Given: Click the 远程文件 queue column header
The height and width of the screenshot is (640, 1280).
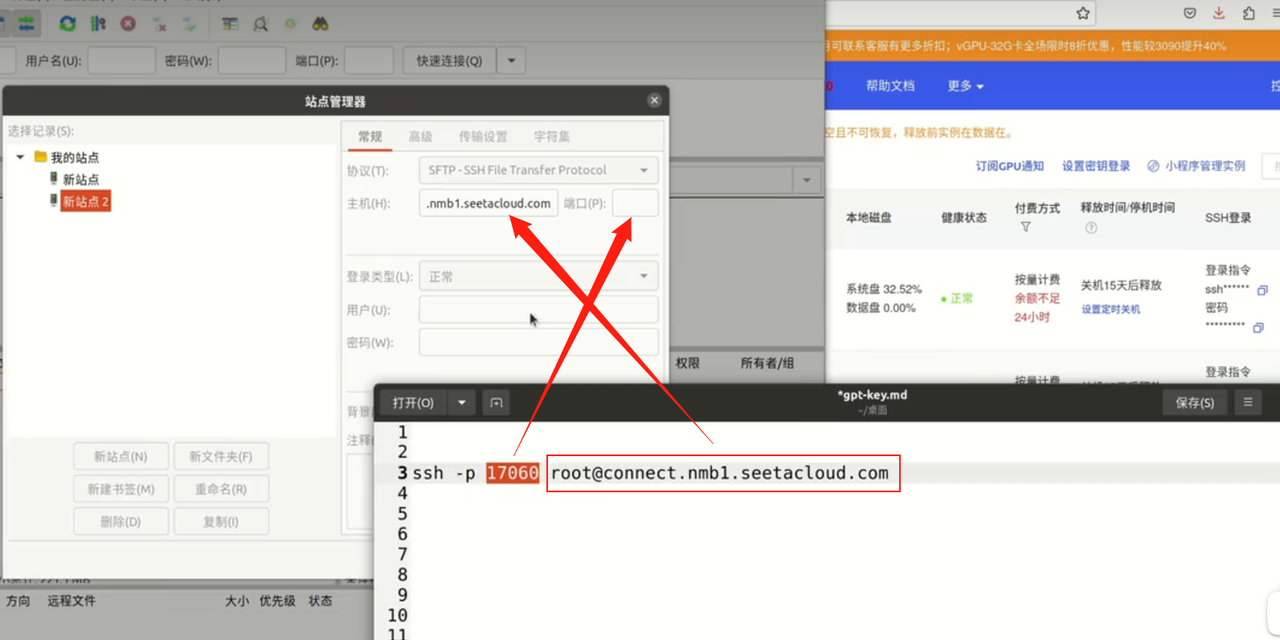Looking at the screenshot, I should coord(71,601).
